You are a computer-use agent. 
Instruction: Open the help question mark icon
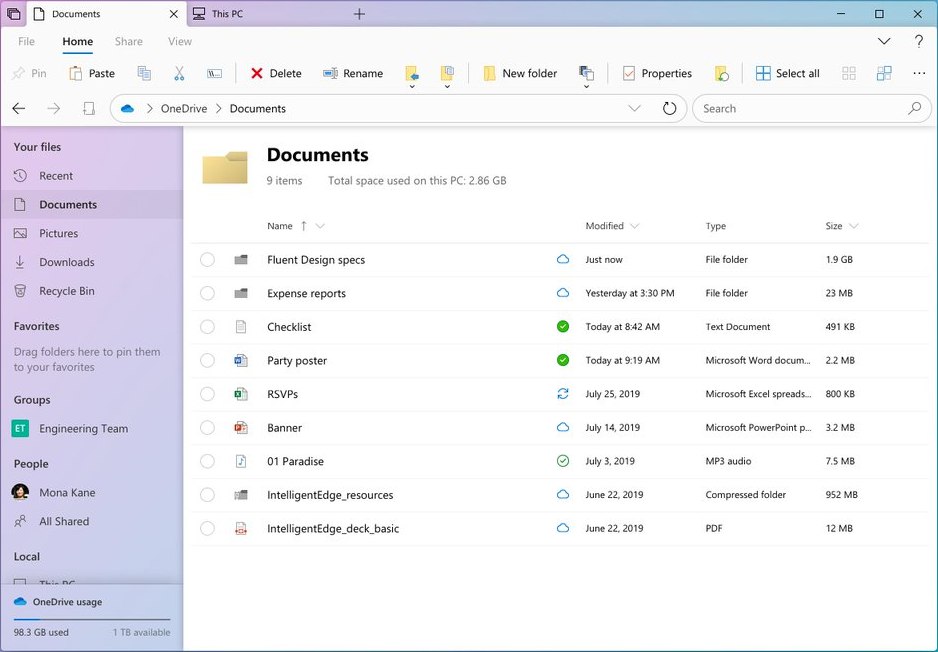pyautogui.click(x=918, y=41)
